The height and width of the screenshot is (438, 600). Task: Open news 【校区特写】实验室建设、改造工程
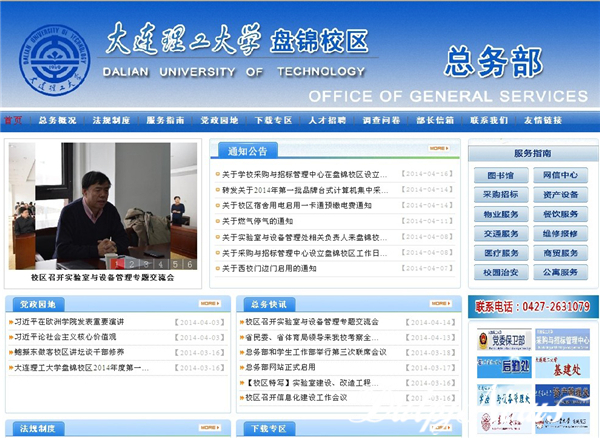(312, 383)
